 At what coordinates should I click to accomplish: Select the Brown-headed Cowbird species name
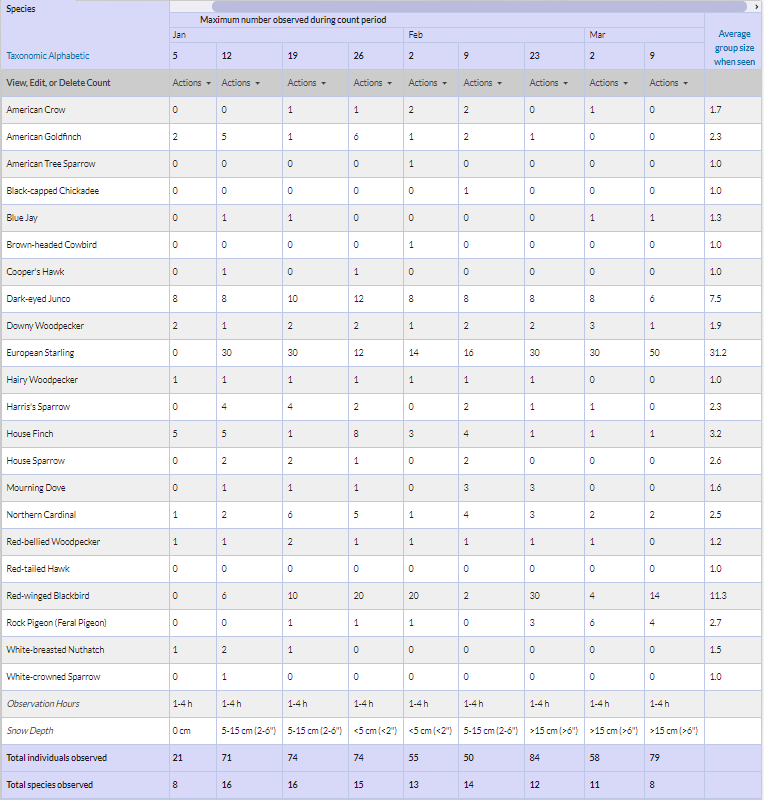click(52, 245)
